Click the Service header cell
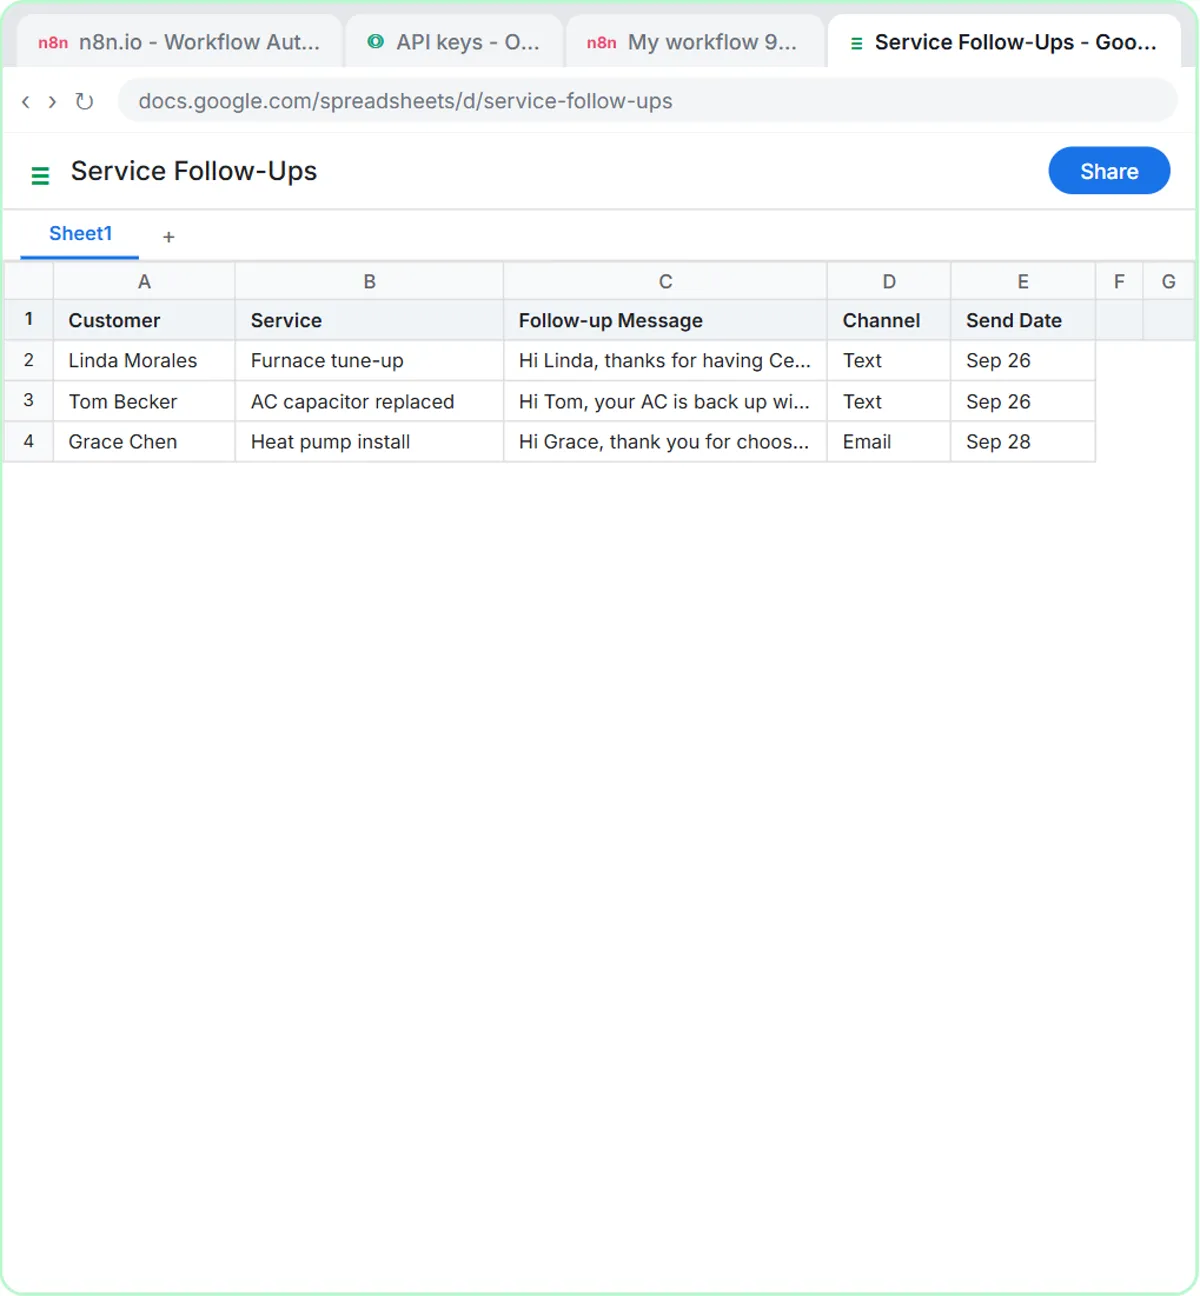 pos(369,320)
